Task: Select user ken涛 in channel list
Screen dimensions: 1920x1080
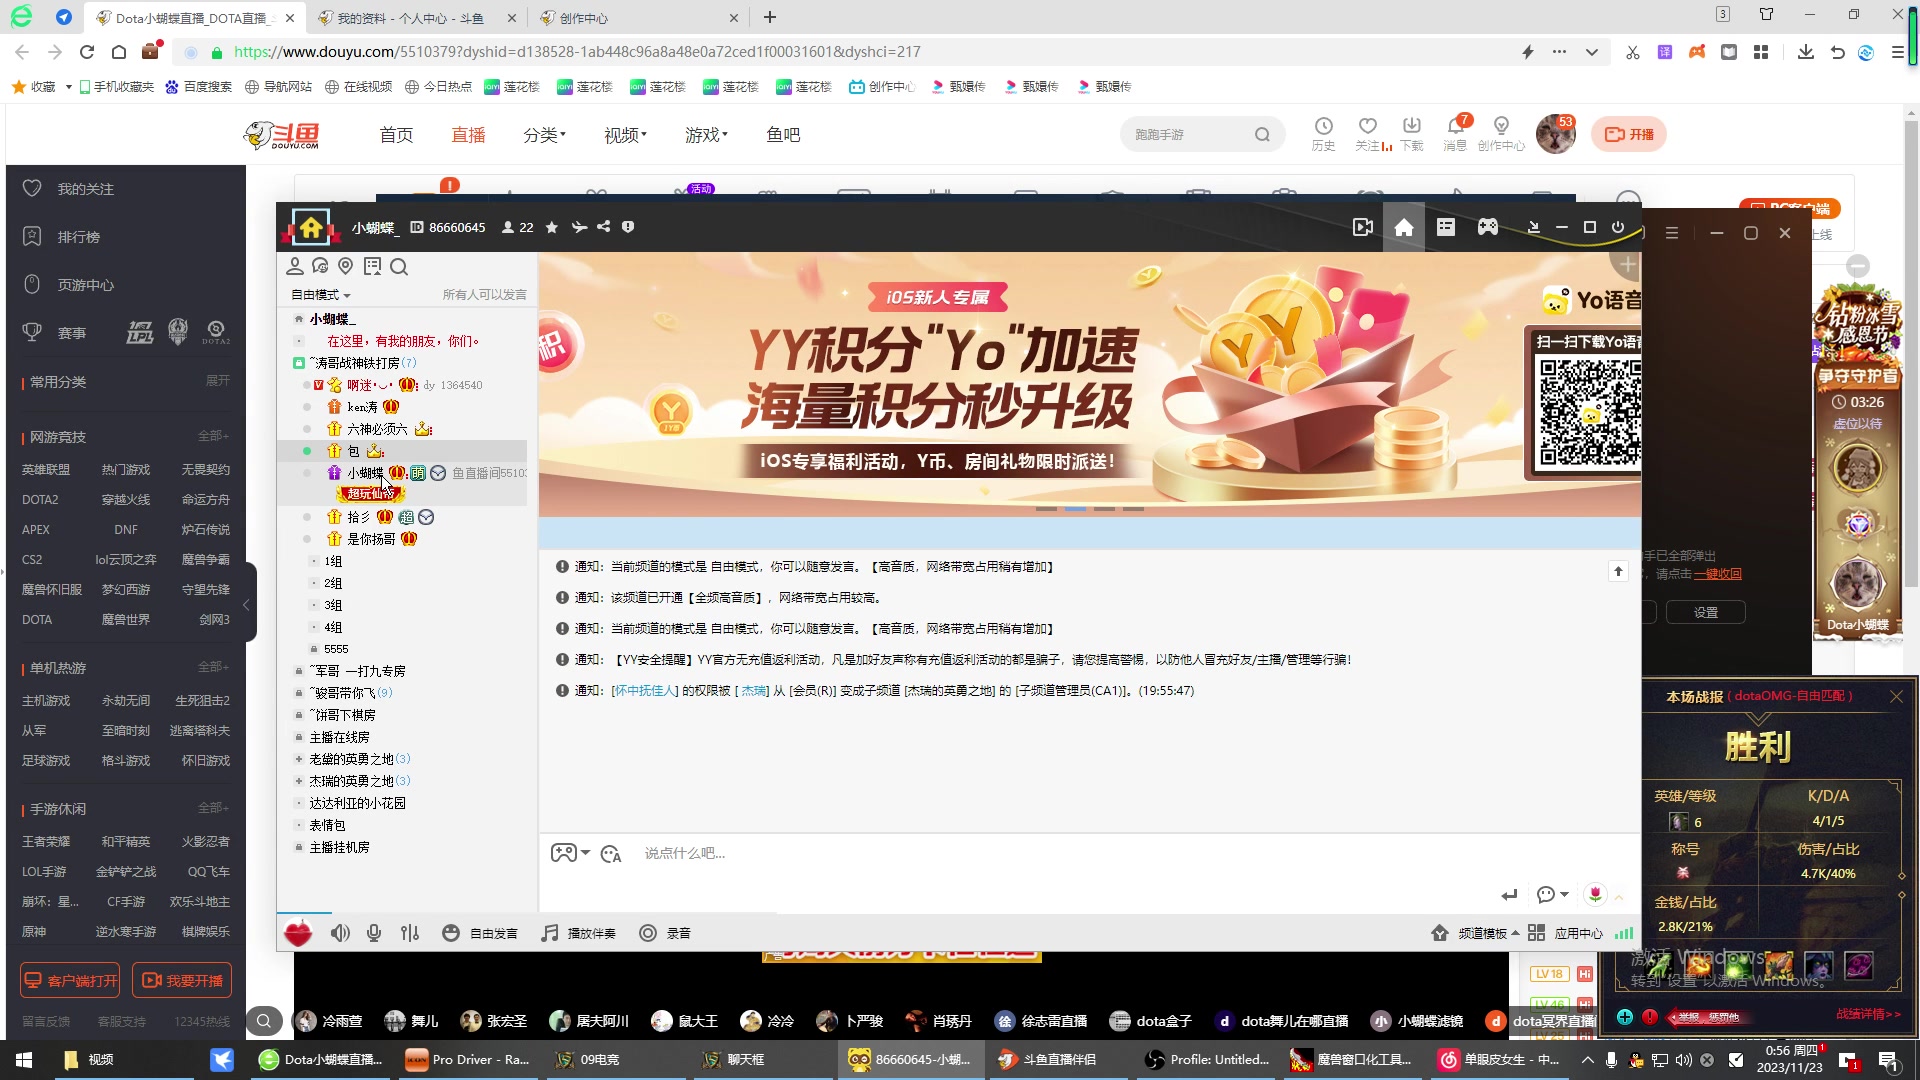Action: [362, 407]
